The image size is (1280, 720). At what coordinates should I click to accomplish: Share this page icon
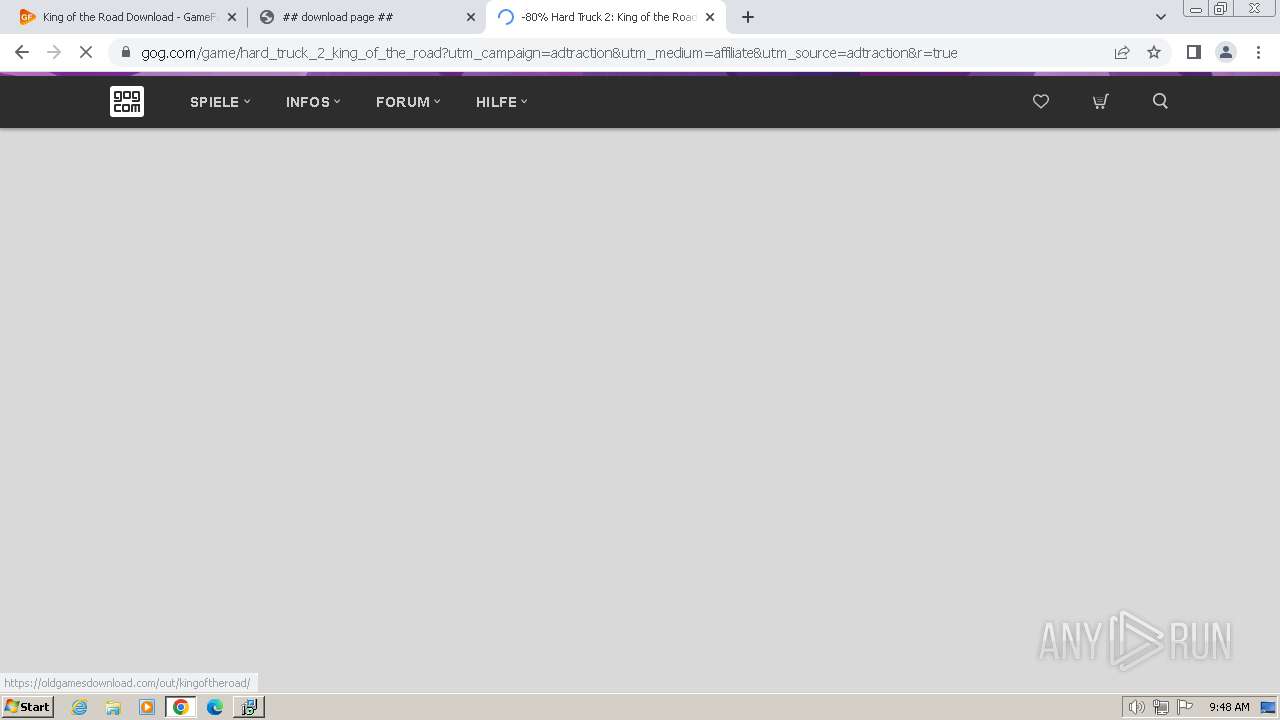pyautogui.click(x=1122, y=53)
